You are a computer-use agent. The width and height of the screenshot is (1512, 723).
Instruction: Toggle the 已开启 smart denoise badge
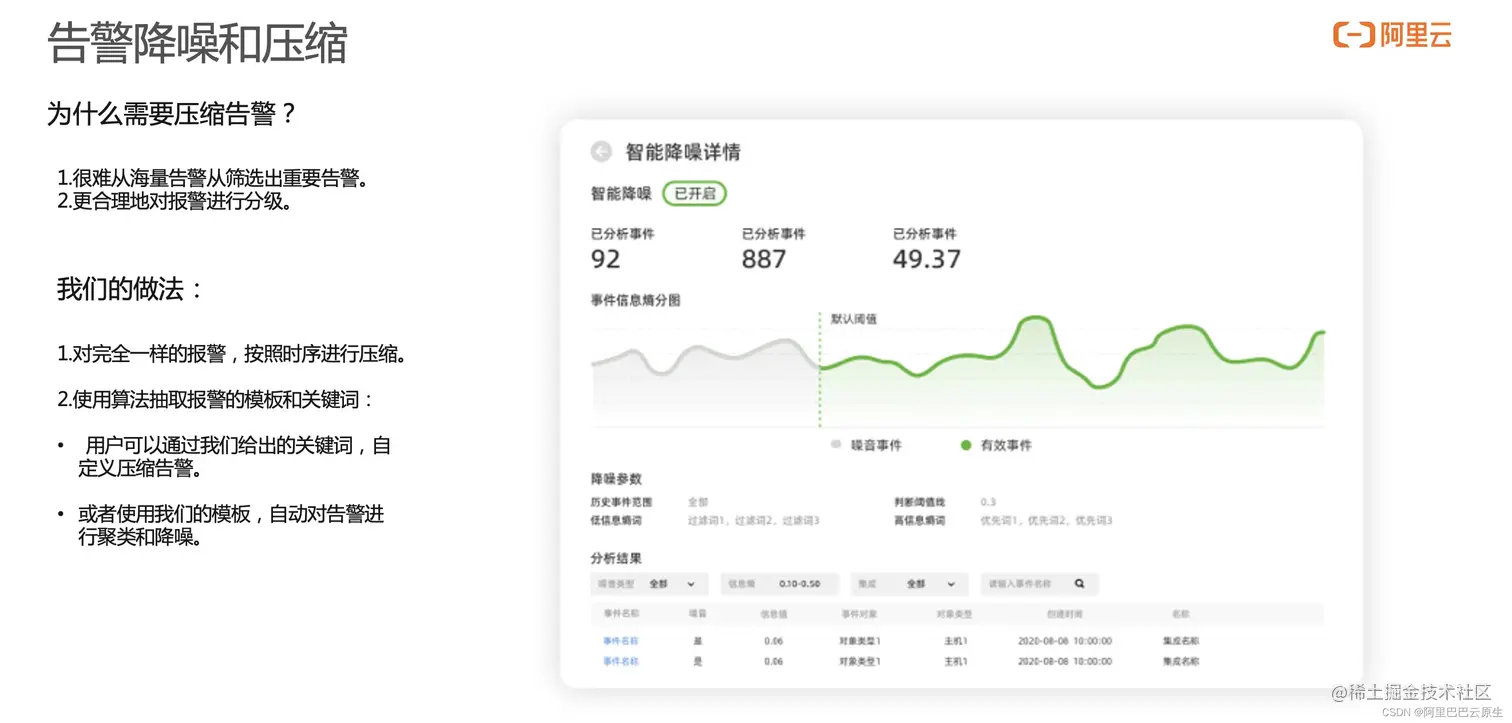pyautogui.click(x=694, y=193)
